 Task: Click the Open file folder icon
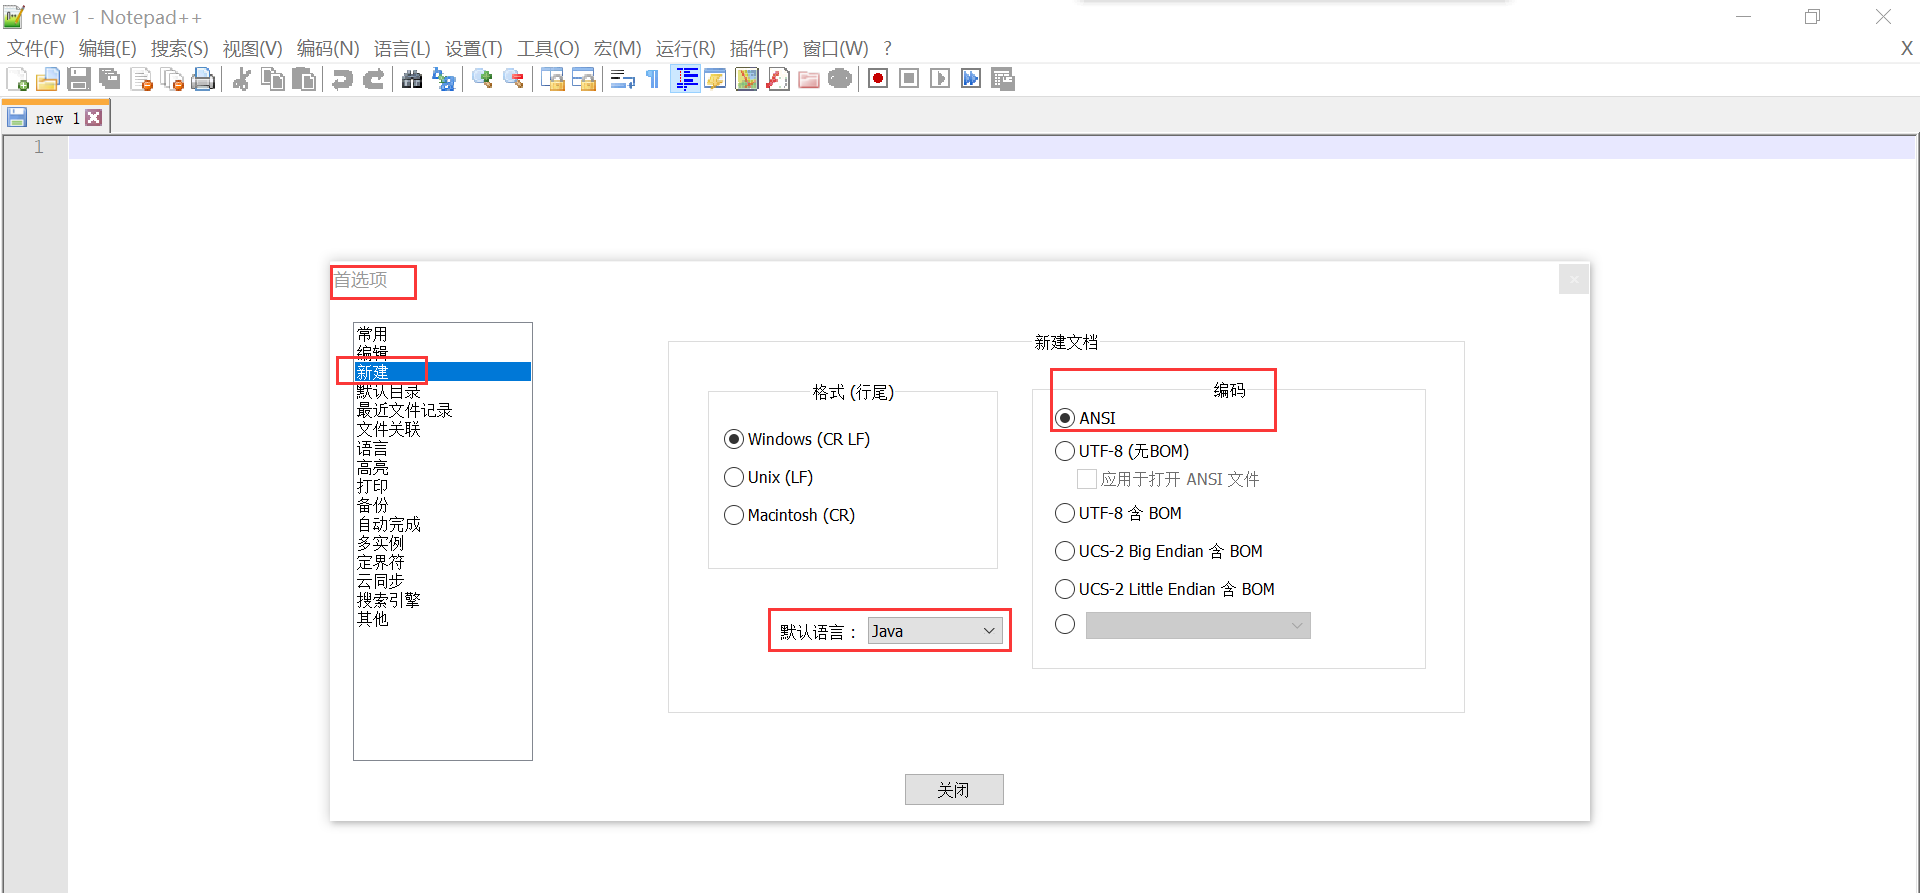(48, 79)
